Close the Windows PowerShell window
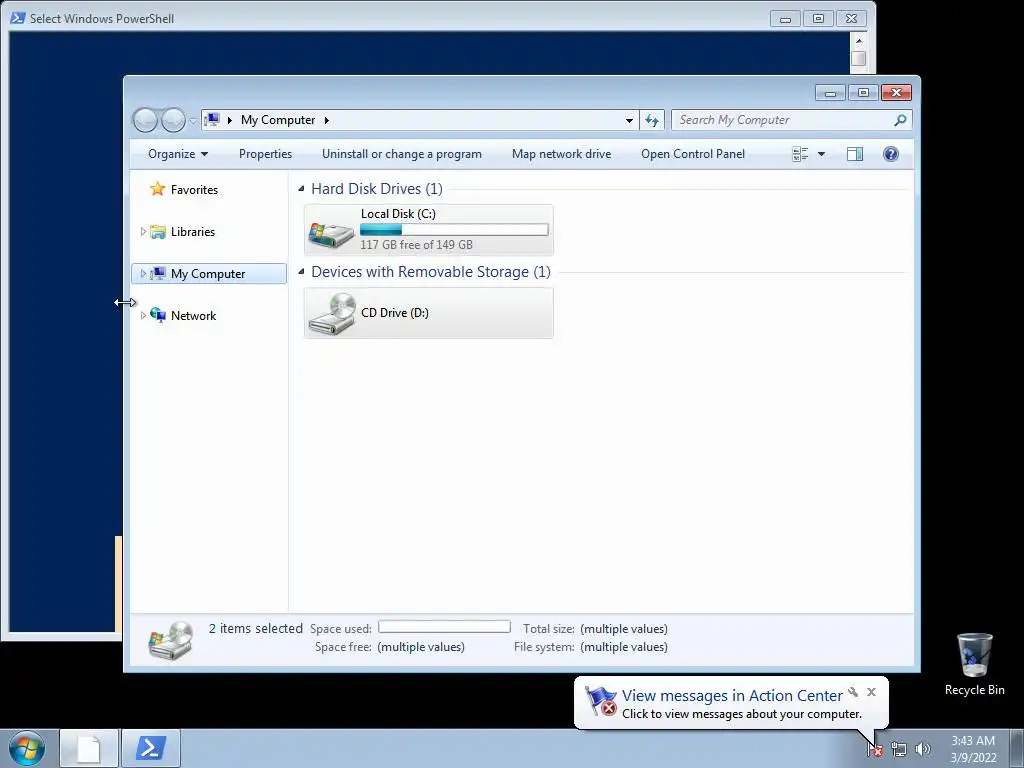Screen dimensions: 1024x768 pos(851,19)
